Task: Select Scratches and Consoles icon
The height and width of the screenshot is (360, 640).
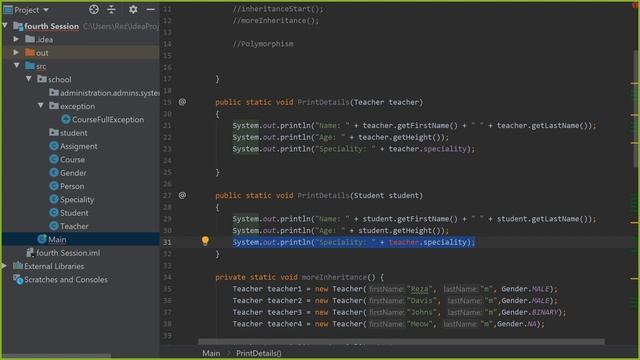Action: [x=18, y=279]
